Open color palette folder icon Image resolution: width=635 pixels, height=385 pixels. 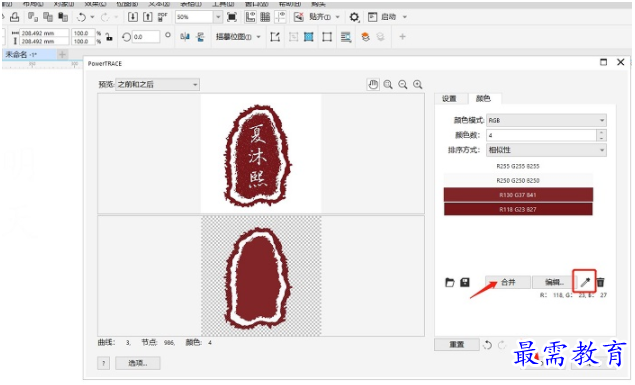pos(450,282)
